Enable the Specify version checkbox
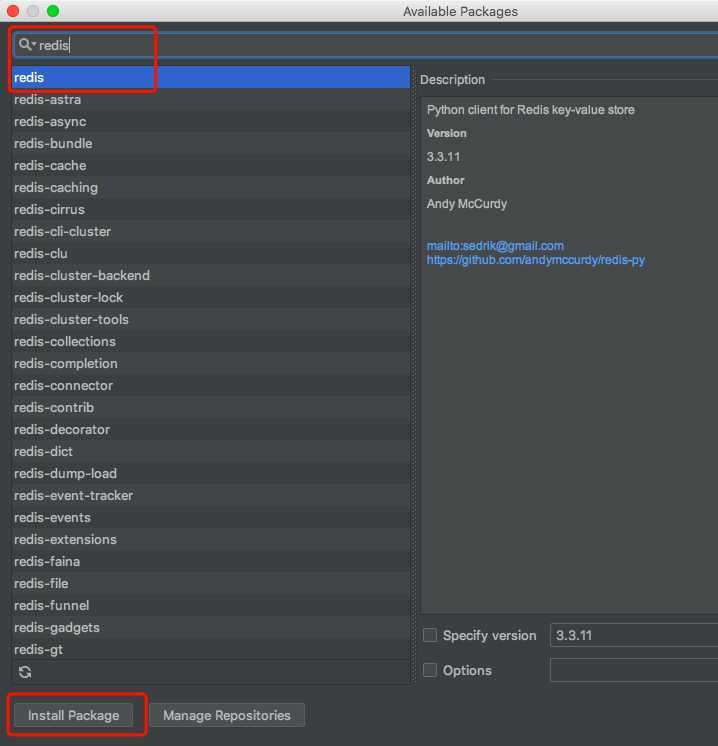 pyautogui.click(x=430, y=635)
